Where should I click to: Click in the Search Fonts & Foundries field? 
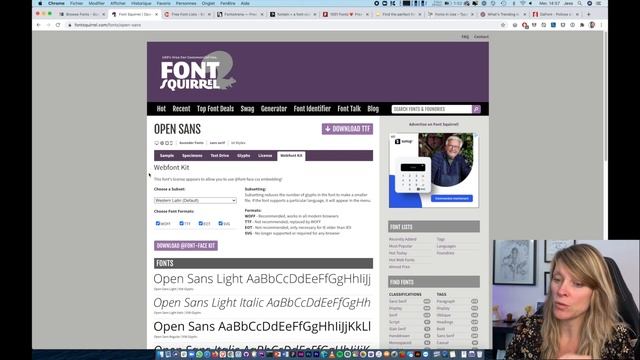point(431,109)
